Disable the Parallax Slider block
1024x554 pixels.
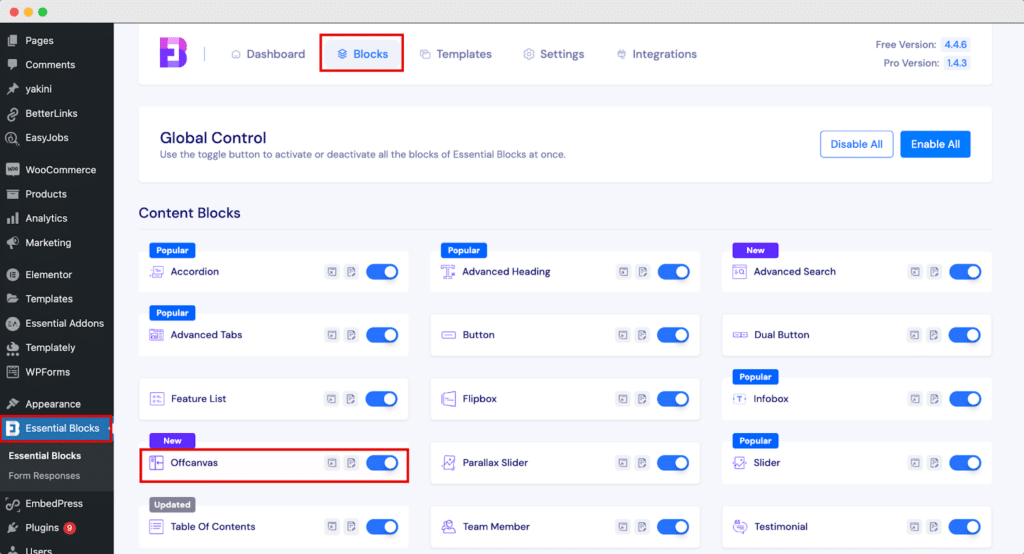click(673, 463)
